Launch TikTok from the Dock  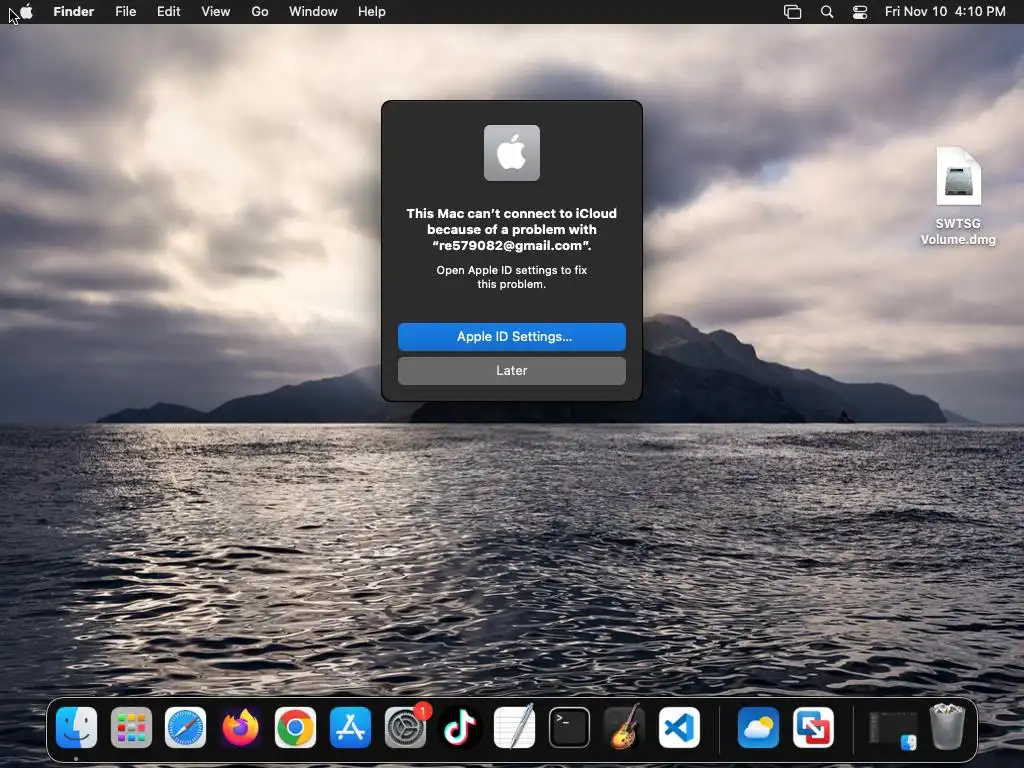[x=460, y=727]
